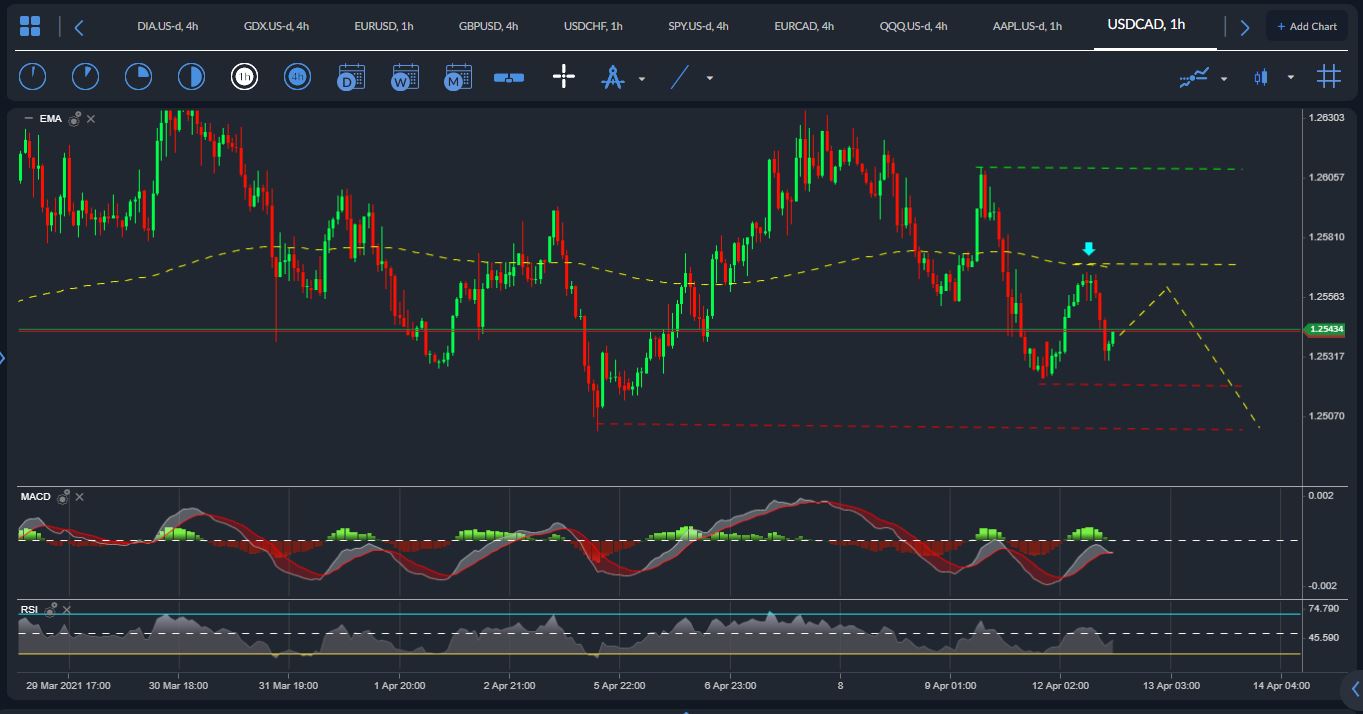1363x714 pixels.
Task: Click the 1.26303 price axis label
Action: point(1326,118)
